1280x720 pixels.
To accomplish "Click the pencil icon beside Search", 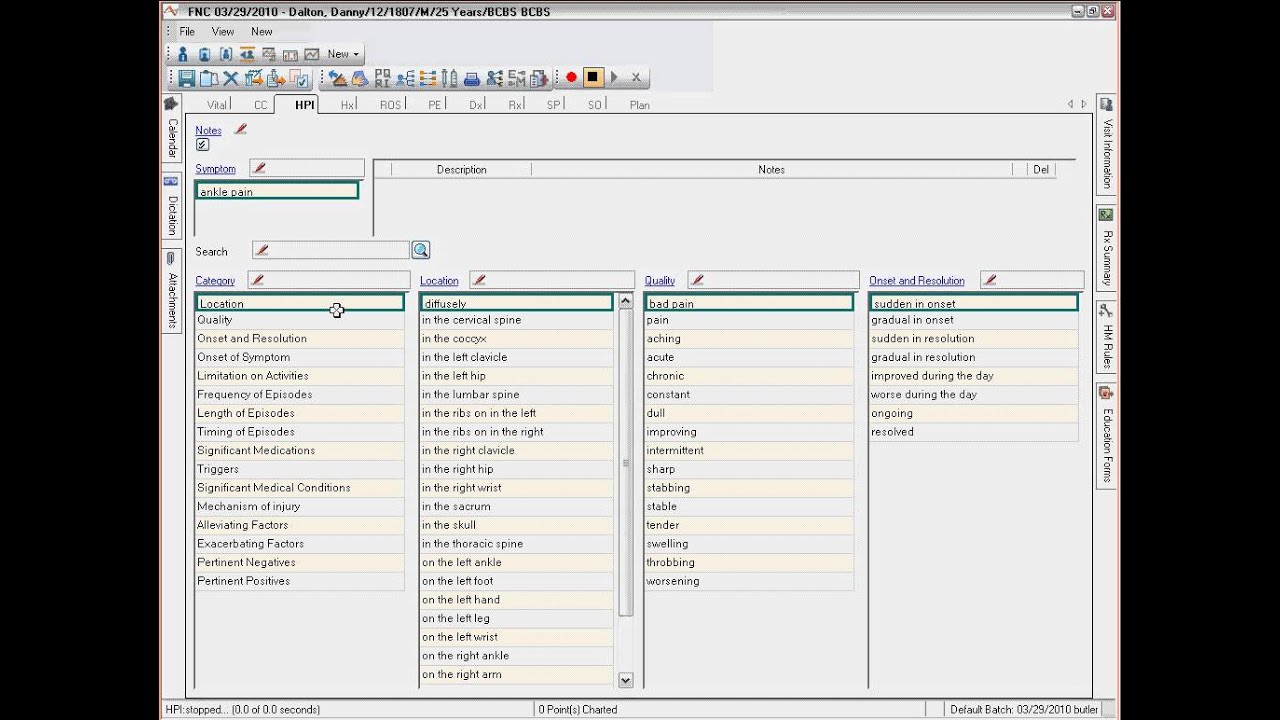I will pyautogui.click(x=262, y=250).
